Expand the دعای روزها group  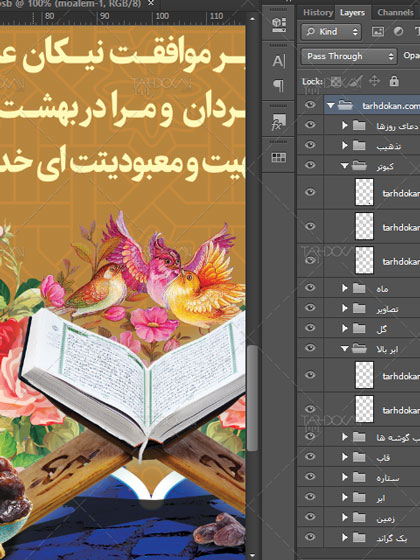tap(345, 125)
